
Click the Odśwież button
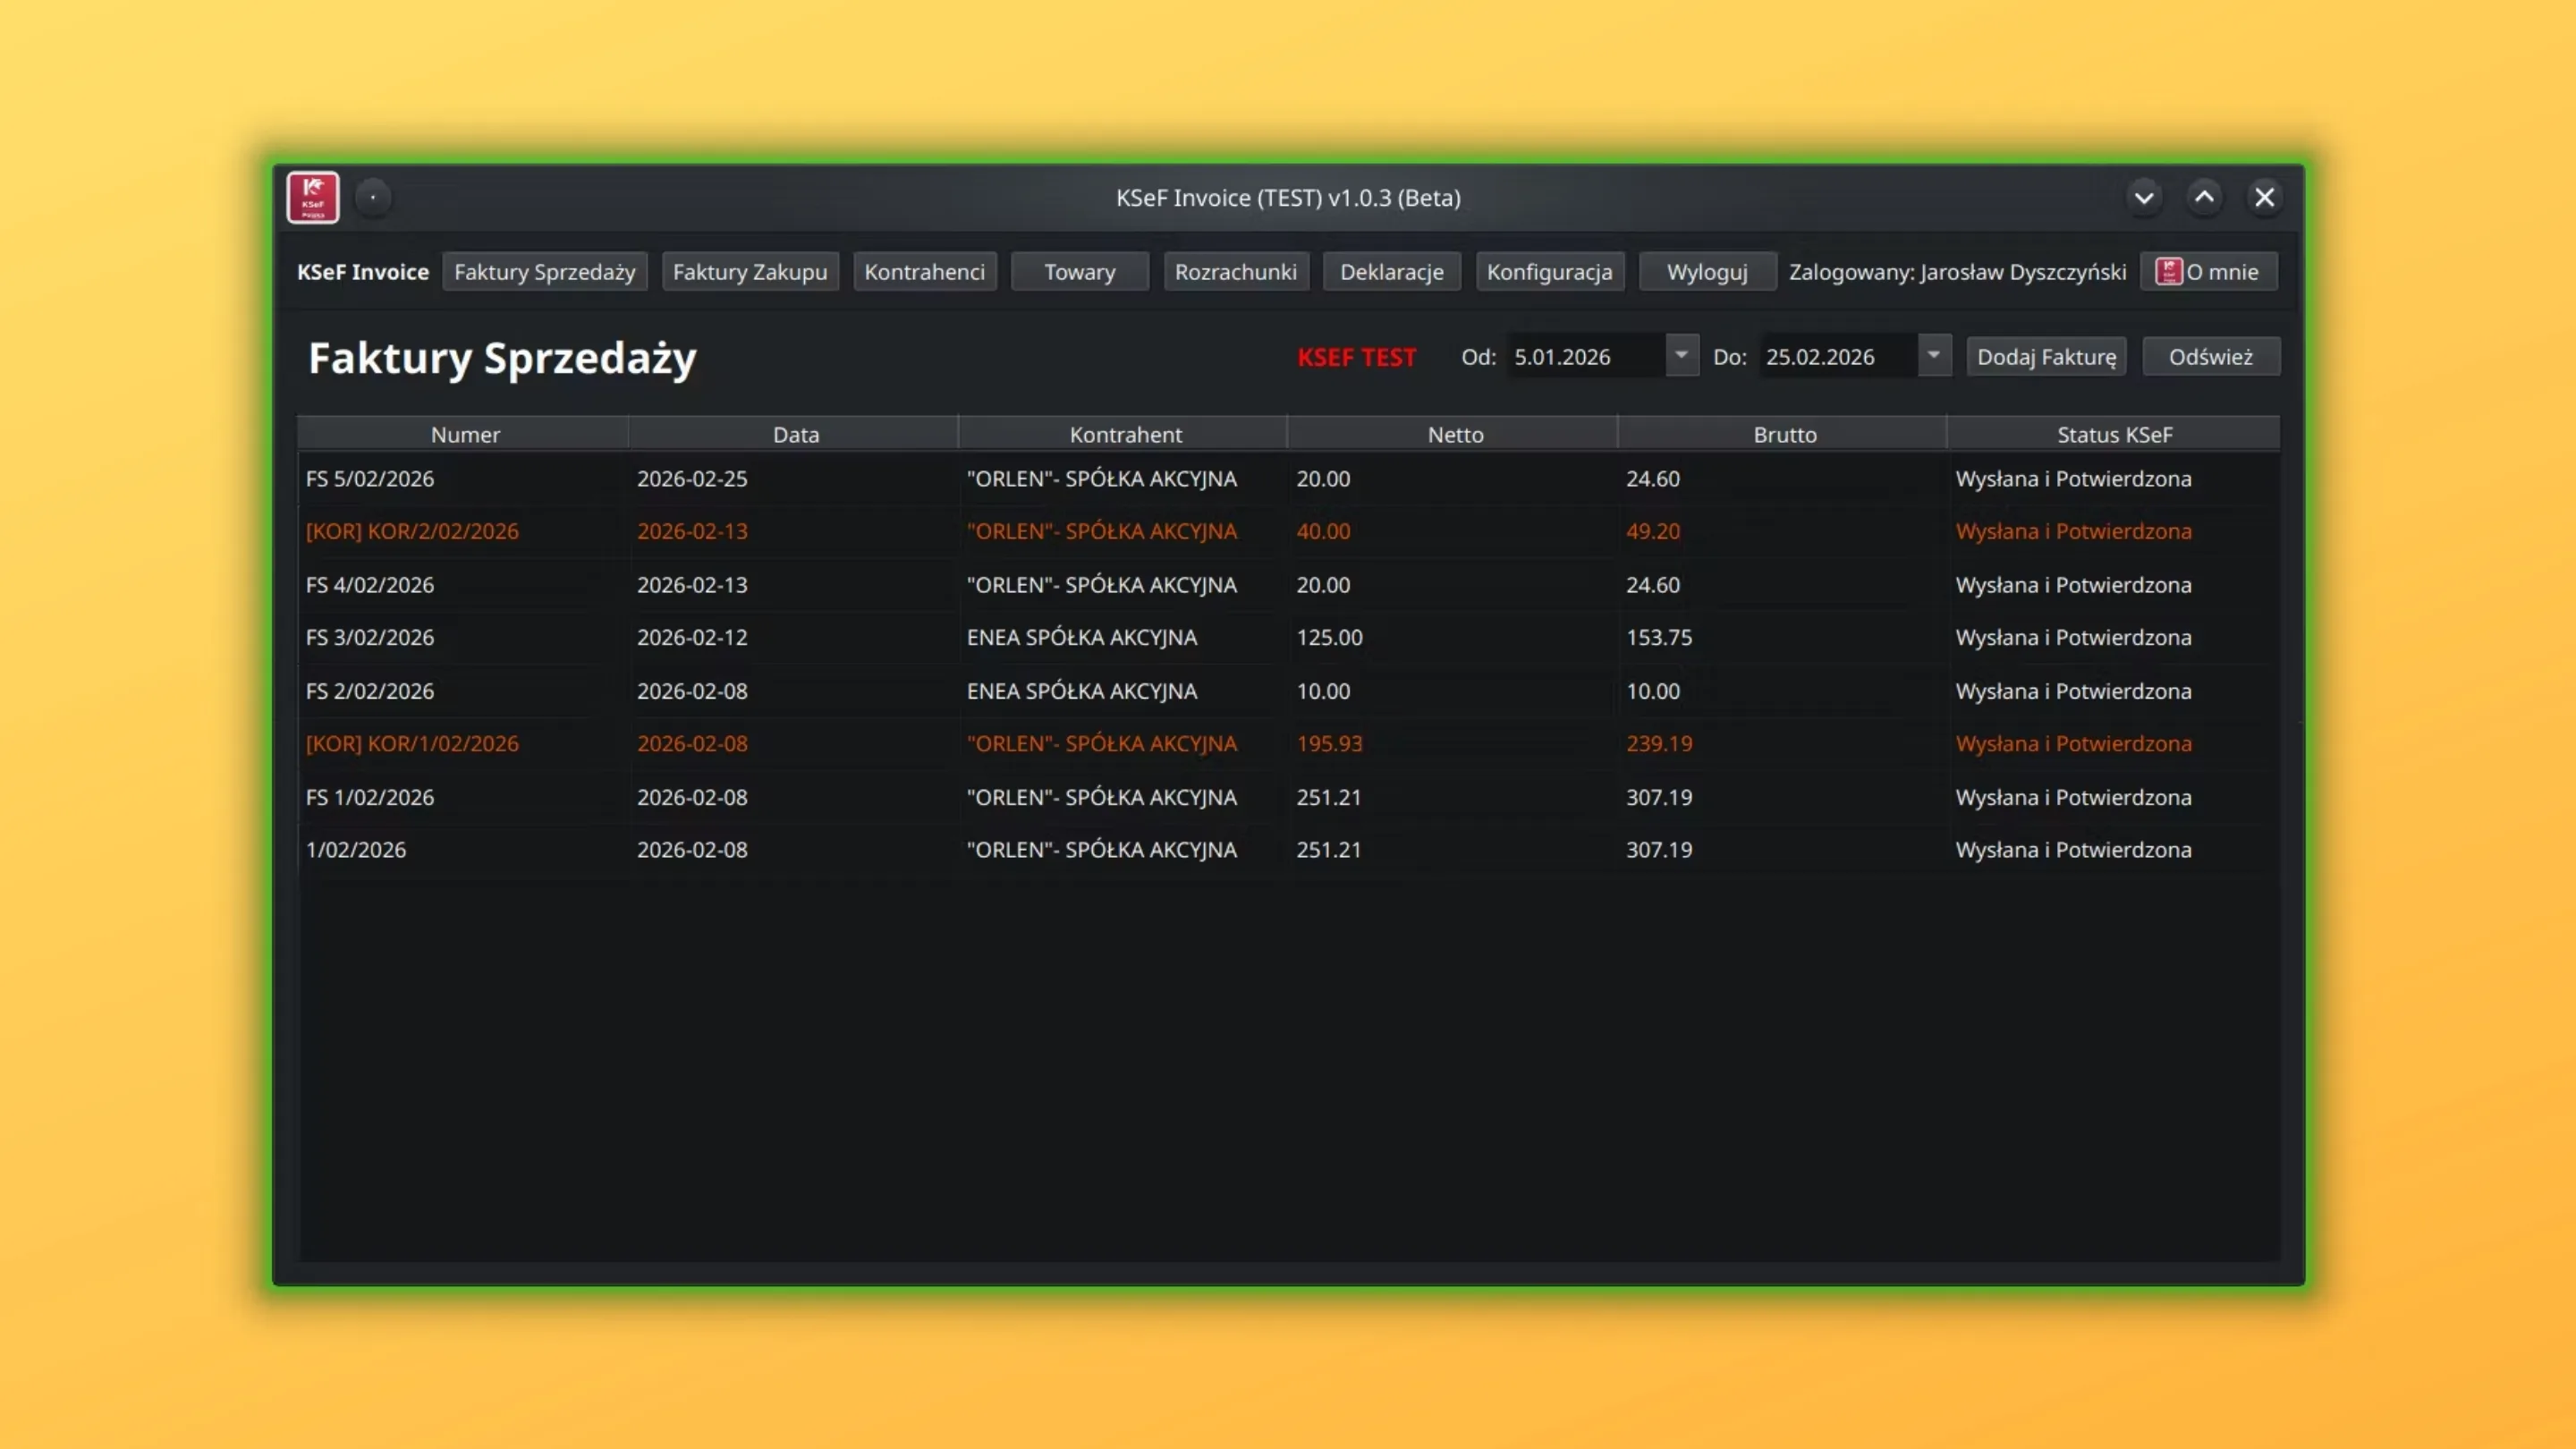(2211, 355)
